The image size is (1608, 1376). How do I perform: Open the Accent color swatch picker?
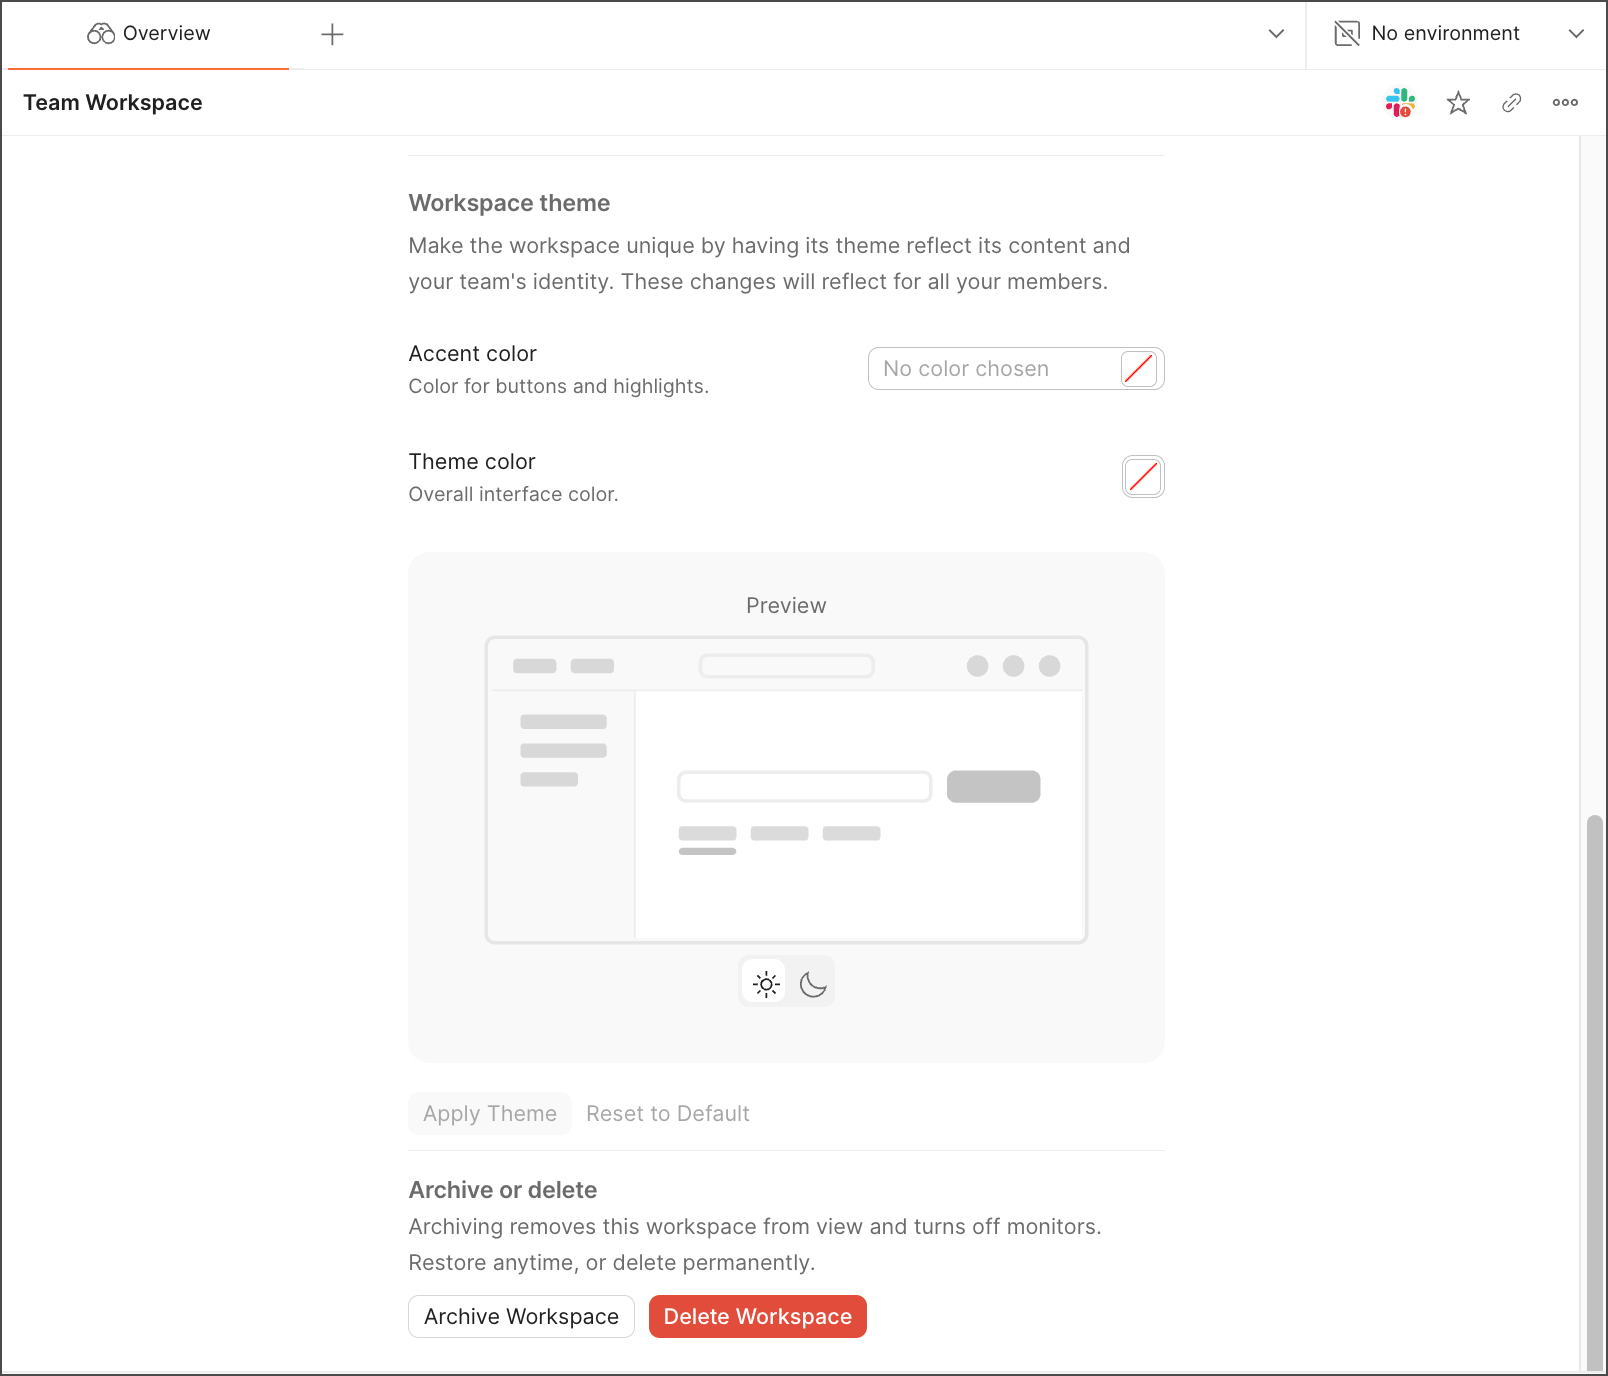pyautogui.click(x=1139, y=369)
